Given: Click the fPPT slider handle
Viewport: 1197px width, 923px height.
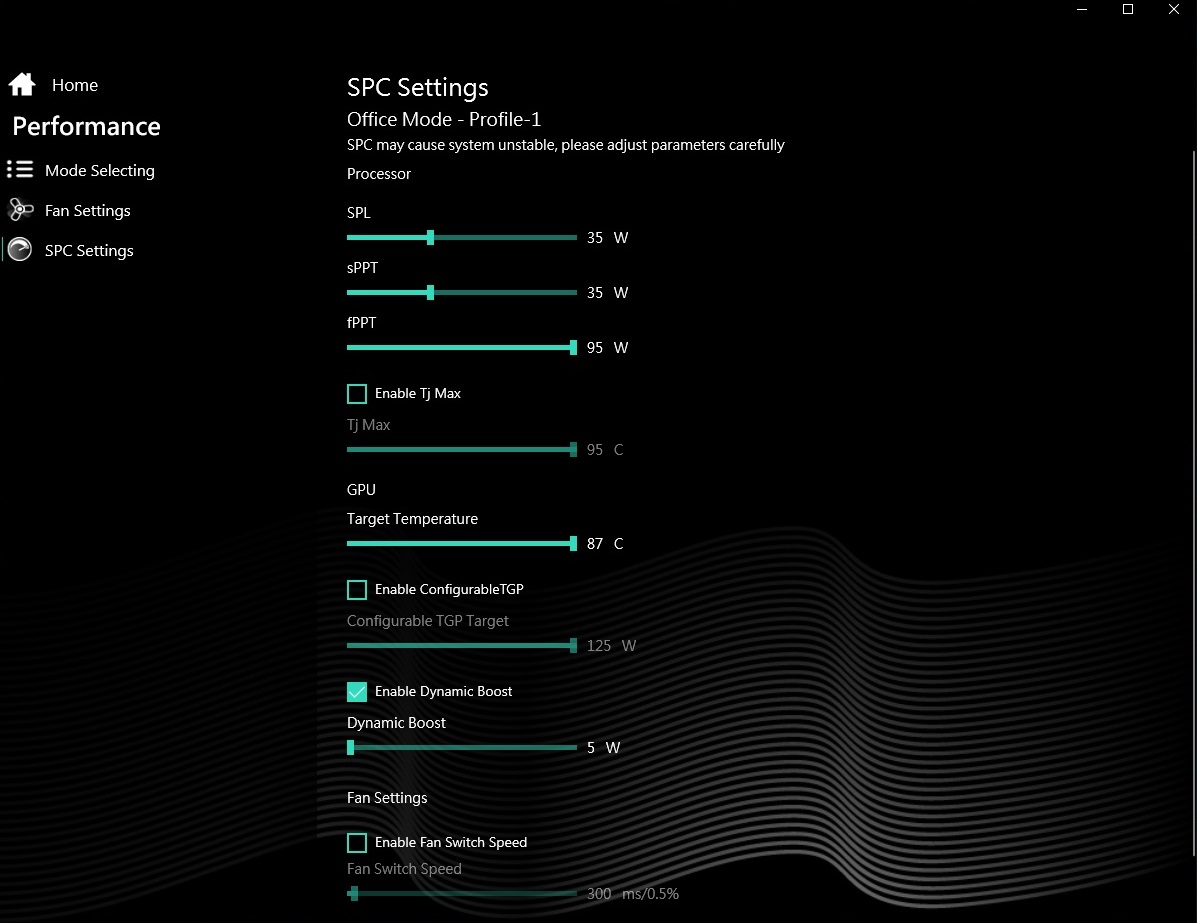Looking at the screenshot, I should (573, 348).
